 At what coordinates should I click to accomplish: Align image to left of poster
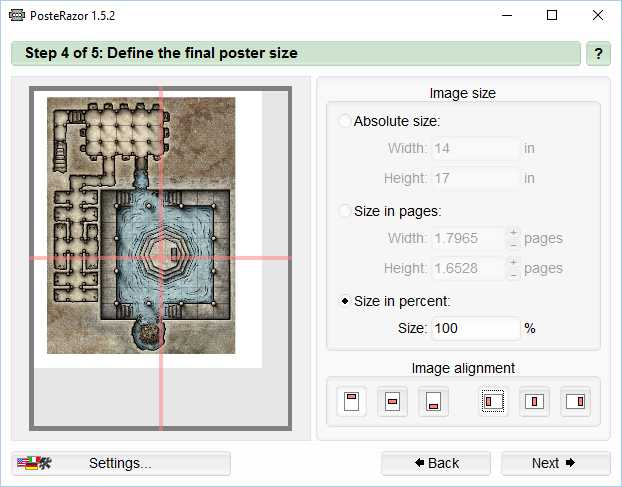pos(493,402)
